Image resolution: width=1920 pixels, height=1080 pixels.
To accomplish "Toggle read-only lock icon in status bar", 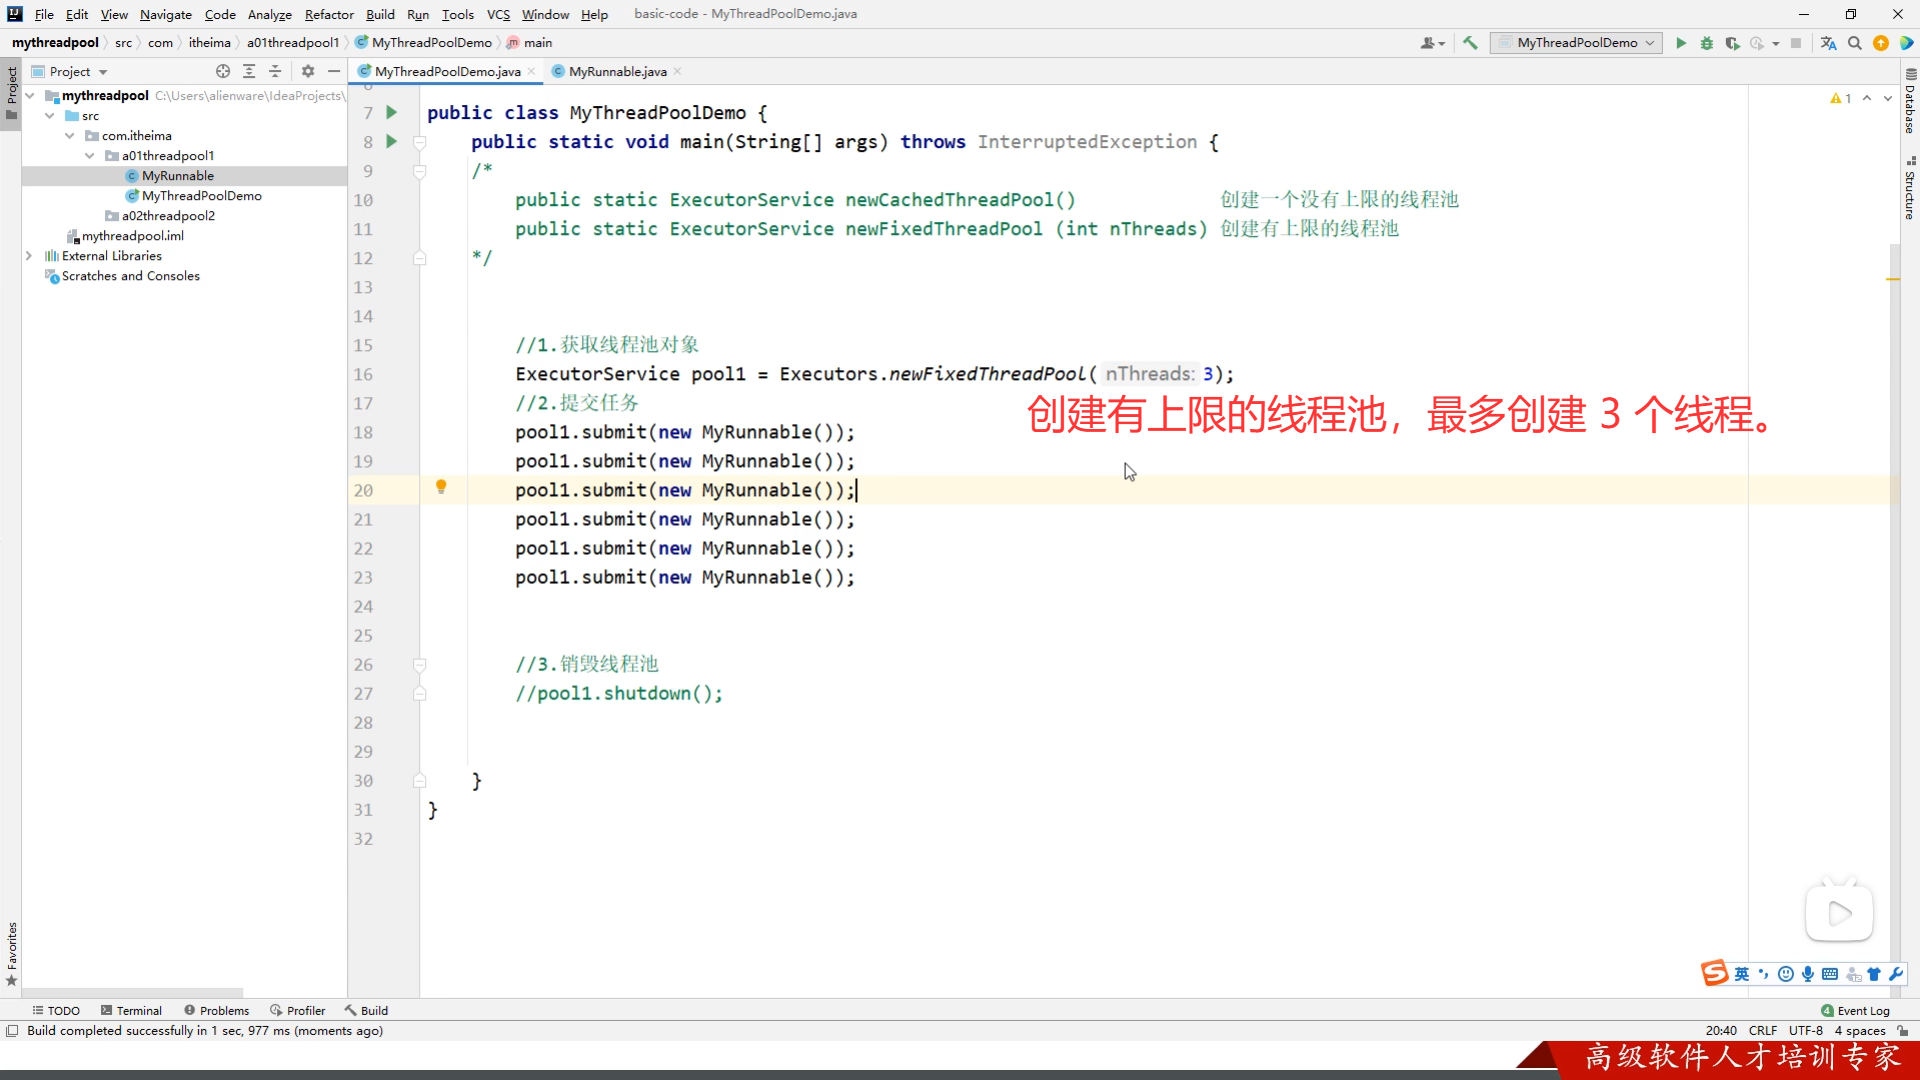I will [1903, 1031].
